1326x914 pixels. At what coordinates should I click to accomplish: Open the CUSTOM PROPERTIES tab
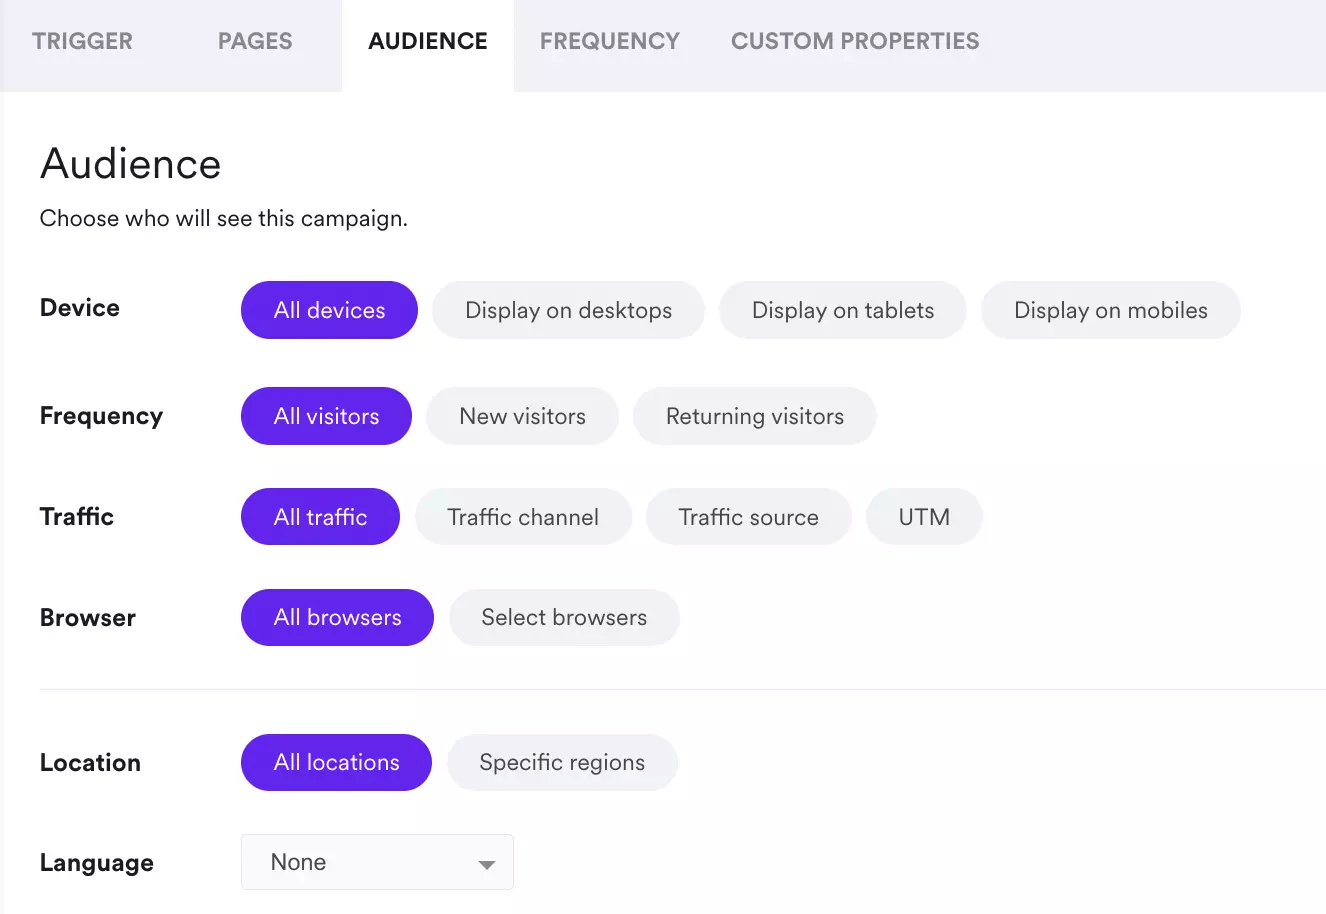[x=854, y=41]
